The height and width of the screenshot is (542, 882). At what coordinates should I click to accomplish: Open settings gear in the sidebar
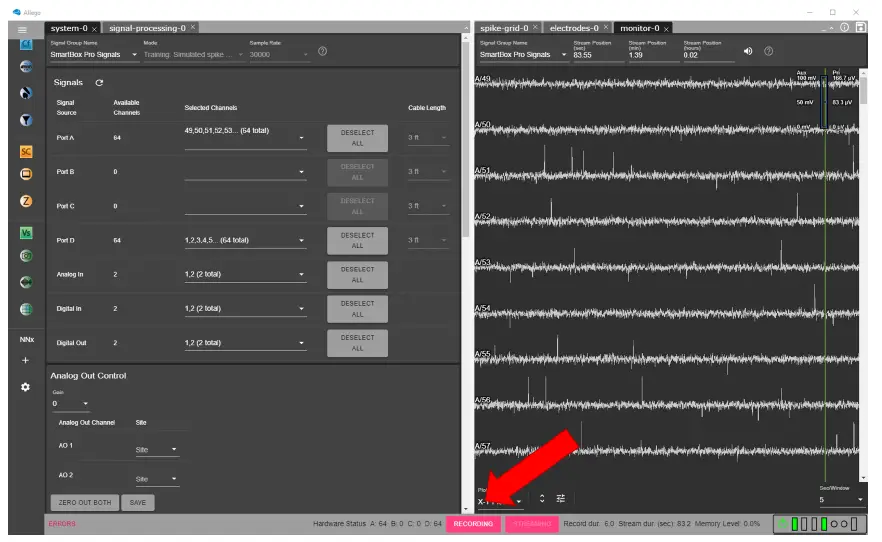[25, 387]
